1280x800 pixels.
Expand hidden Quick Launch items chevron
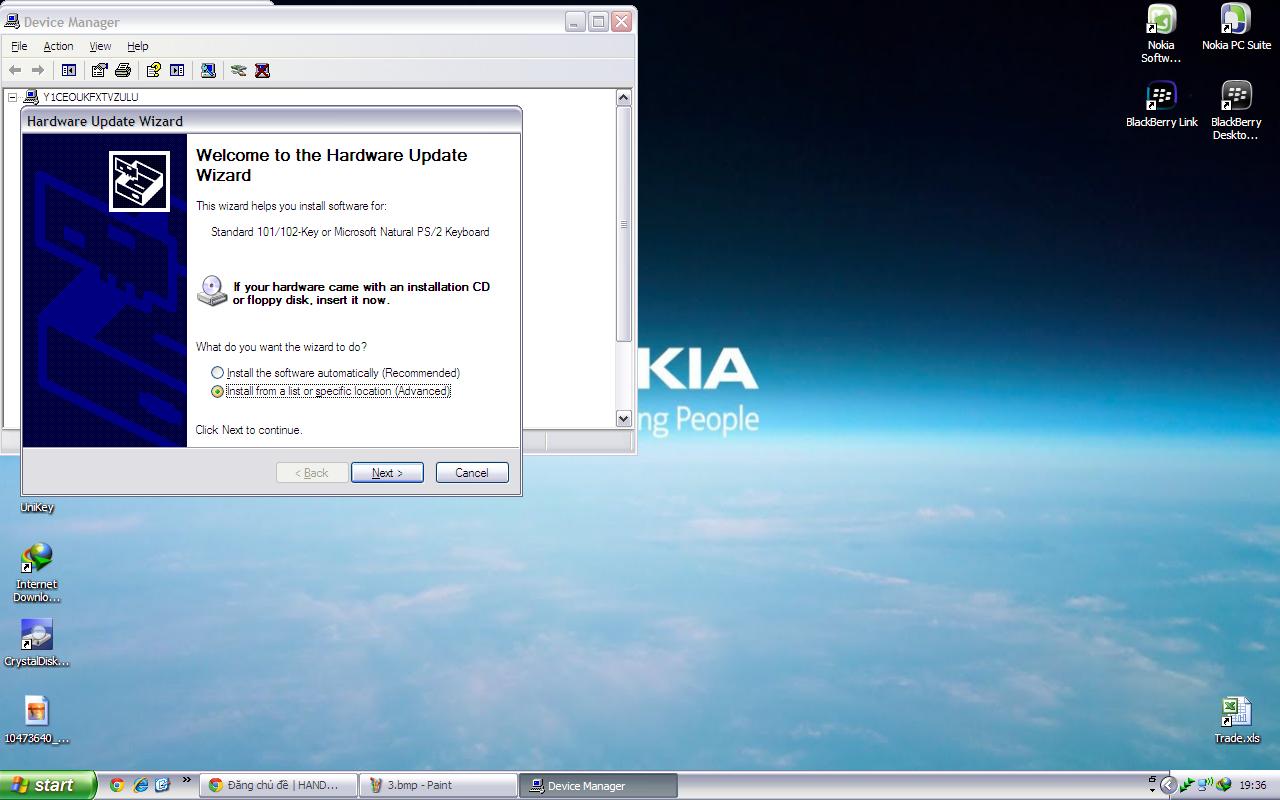186,781
